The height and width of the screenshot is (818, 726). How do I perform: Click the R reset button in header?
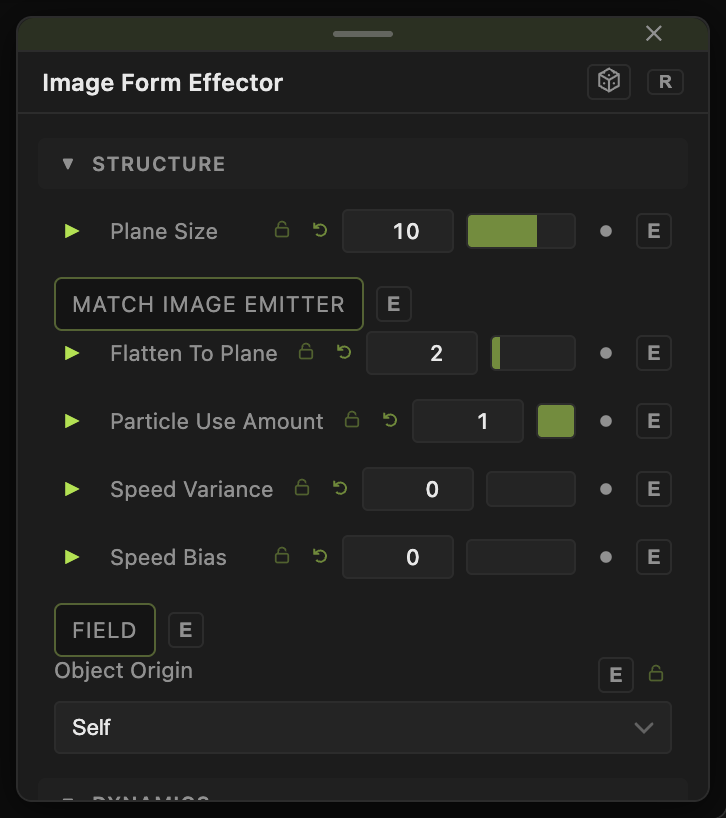[x=665, y=82]
